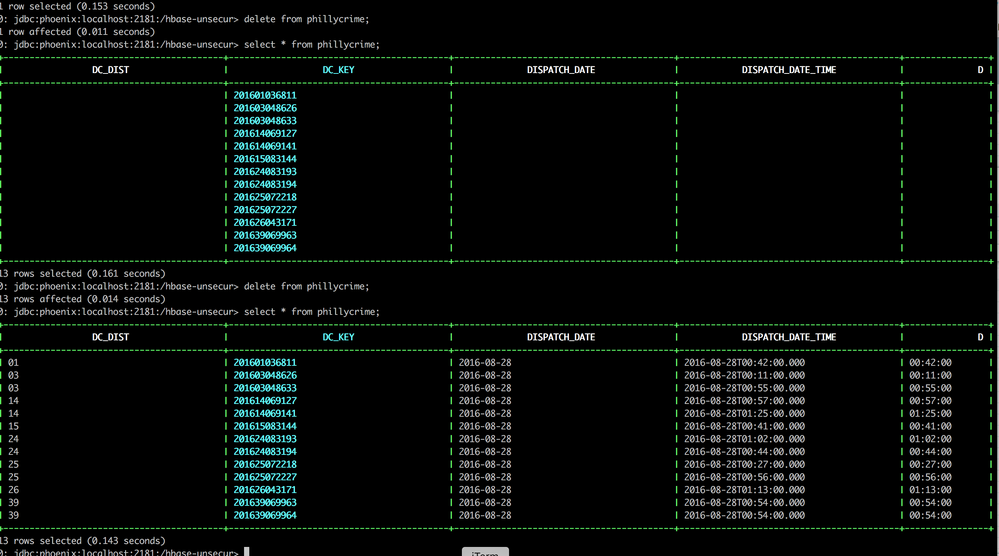Image resolution: width=999 pixels, height=556 pixels.
Task: Place cursor at the last empty command prompt
Action: [246, 553]
